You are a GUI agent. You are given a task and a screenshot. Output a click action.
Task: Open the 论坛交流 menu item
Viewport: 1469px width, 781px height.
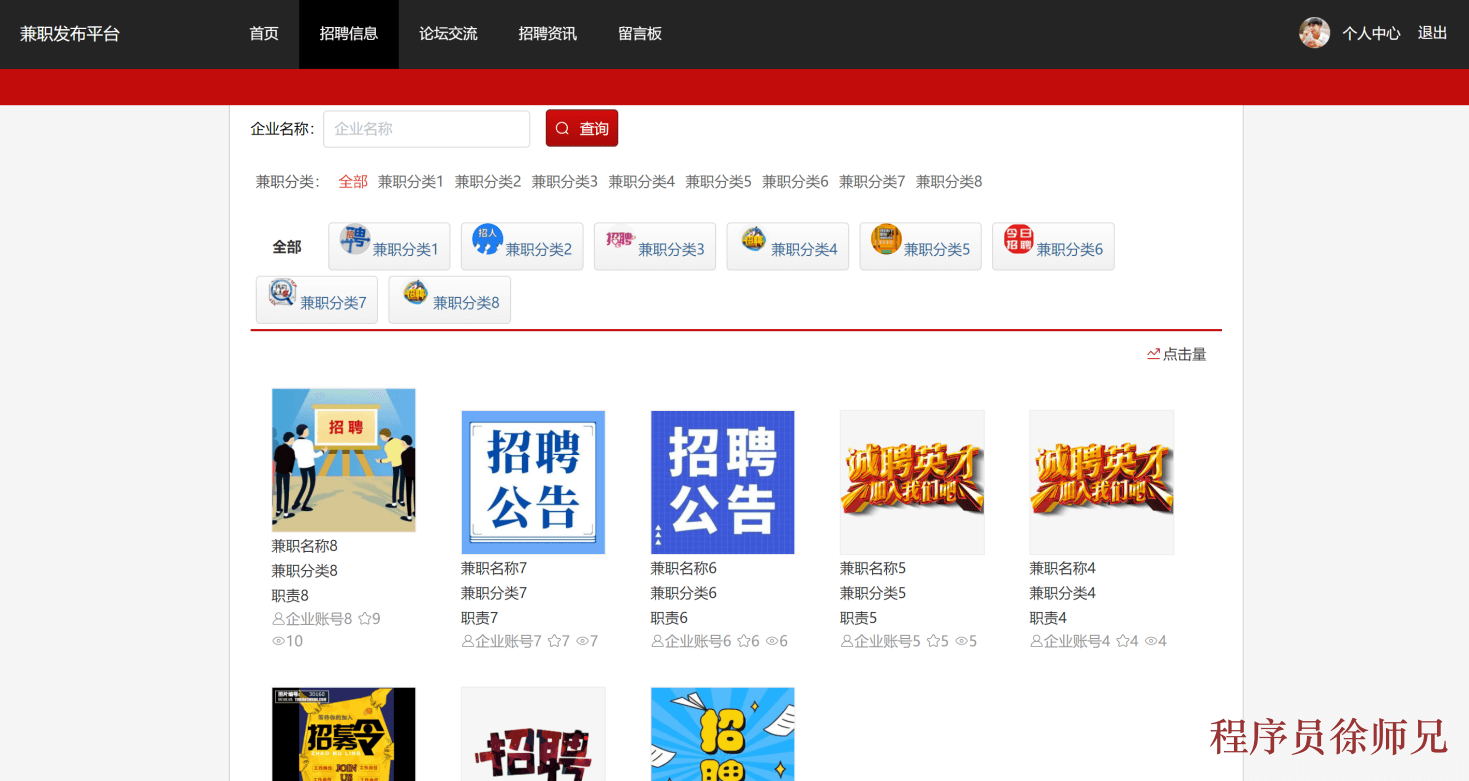pyautogui.click(x=447, y=33)
